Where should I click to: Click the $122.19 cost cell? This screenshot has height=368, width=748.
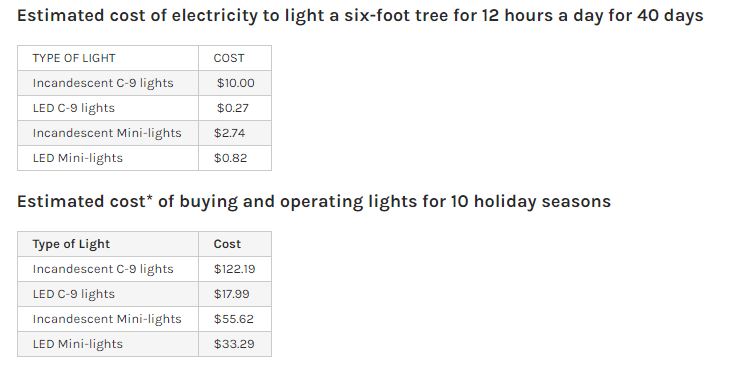(235, 269)
